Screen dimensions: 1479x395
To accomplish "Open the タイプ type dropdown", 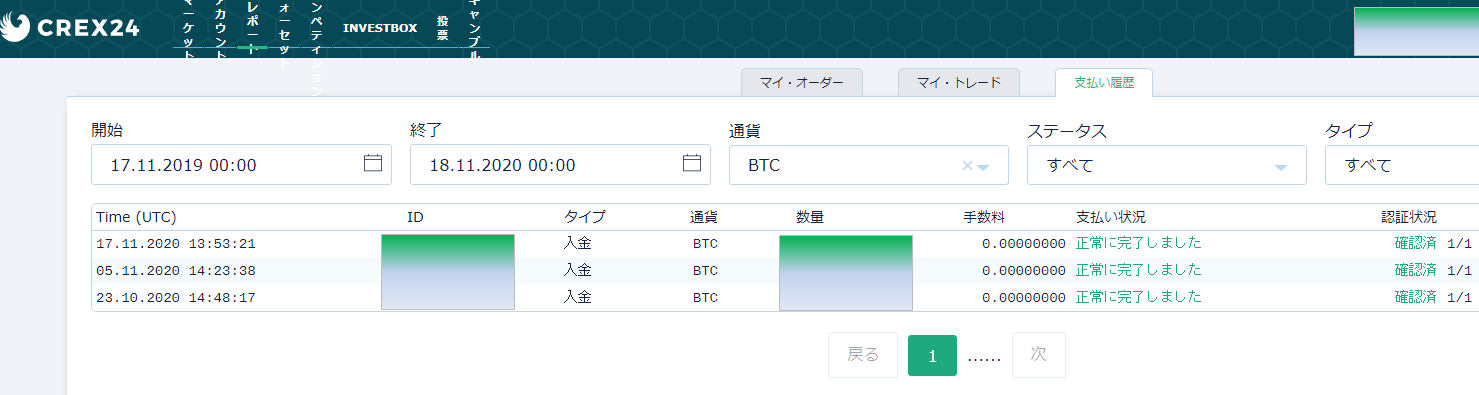I will click(1402, 165).
